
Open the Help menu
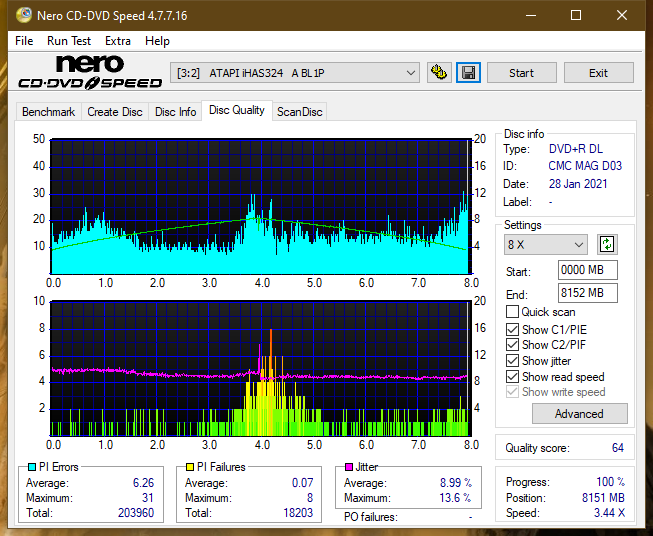tap(157, 41)
